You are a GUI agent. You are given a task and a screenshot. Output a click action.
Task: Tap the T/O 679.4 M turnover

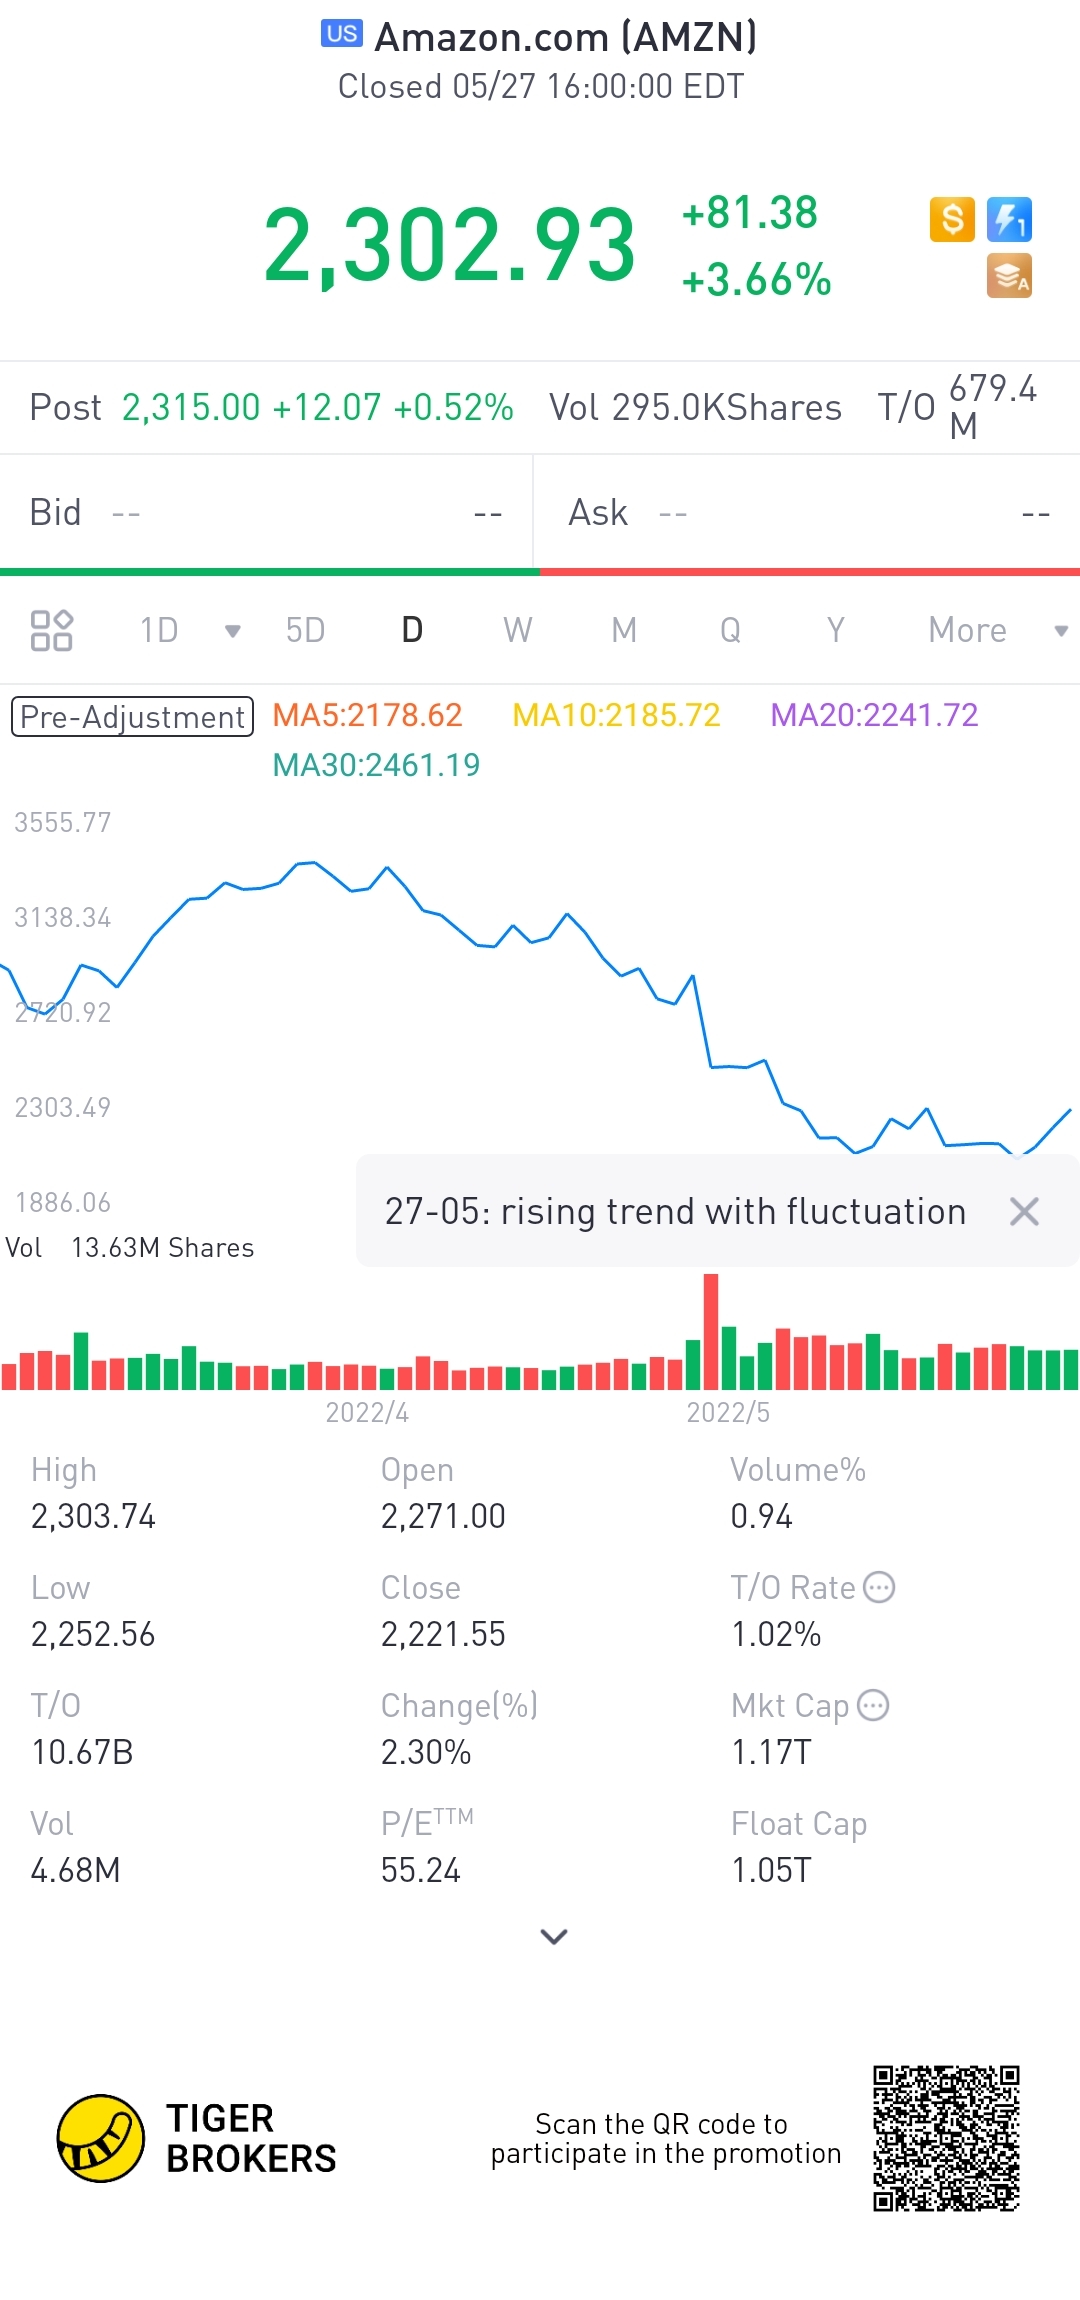point(958,407)
